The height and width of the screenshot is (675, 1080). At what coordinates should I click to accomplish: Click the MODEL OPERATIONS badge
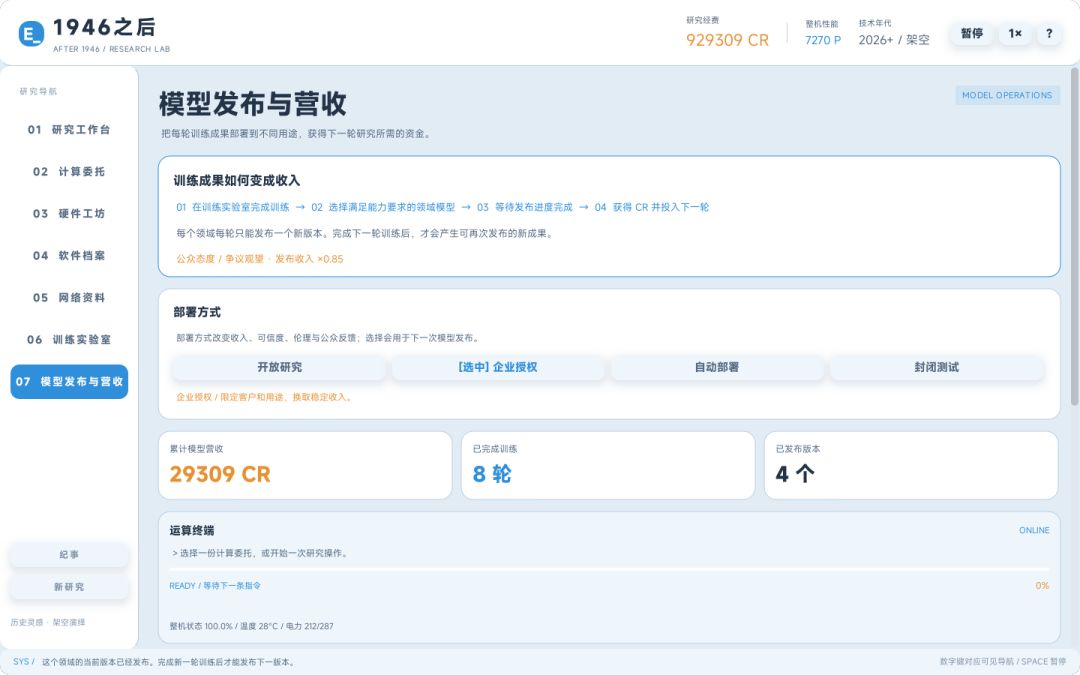pyautogui.click(x=1007, y=95)
